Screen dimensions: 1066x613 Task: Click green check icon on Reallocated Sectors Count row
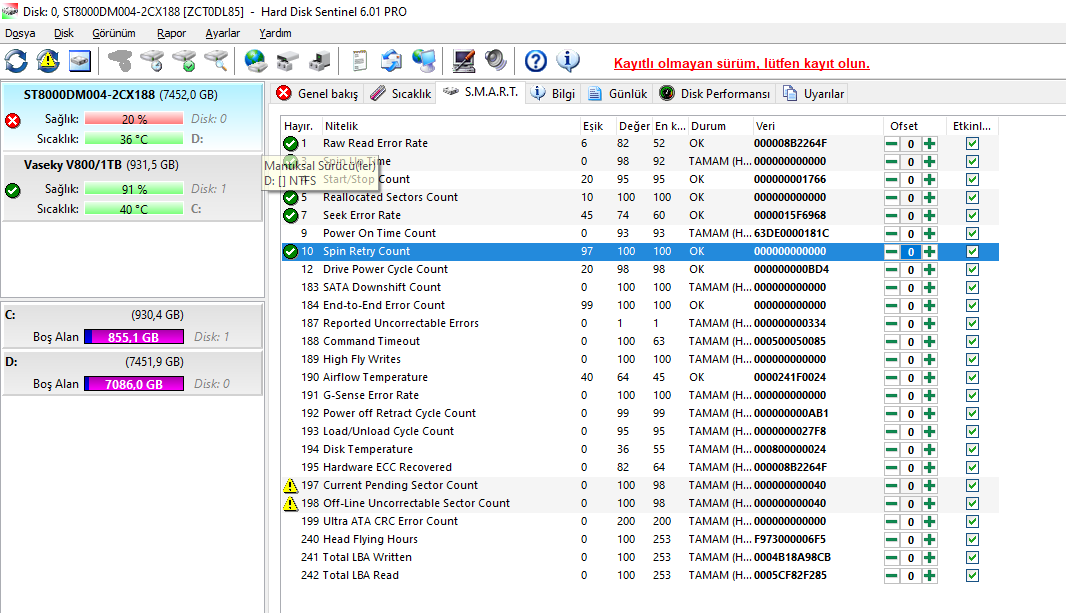pyautogui.click(x=290, y=198)
